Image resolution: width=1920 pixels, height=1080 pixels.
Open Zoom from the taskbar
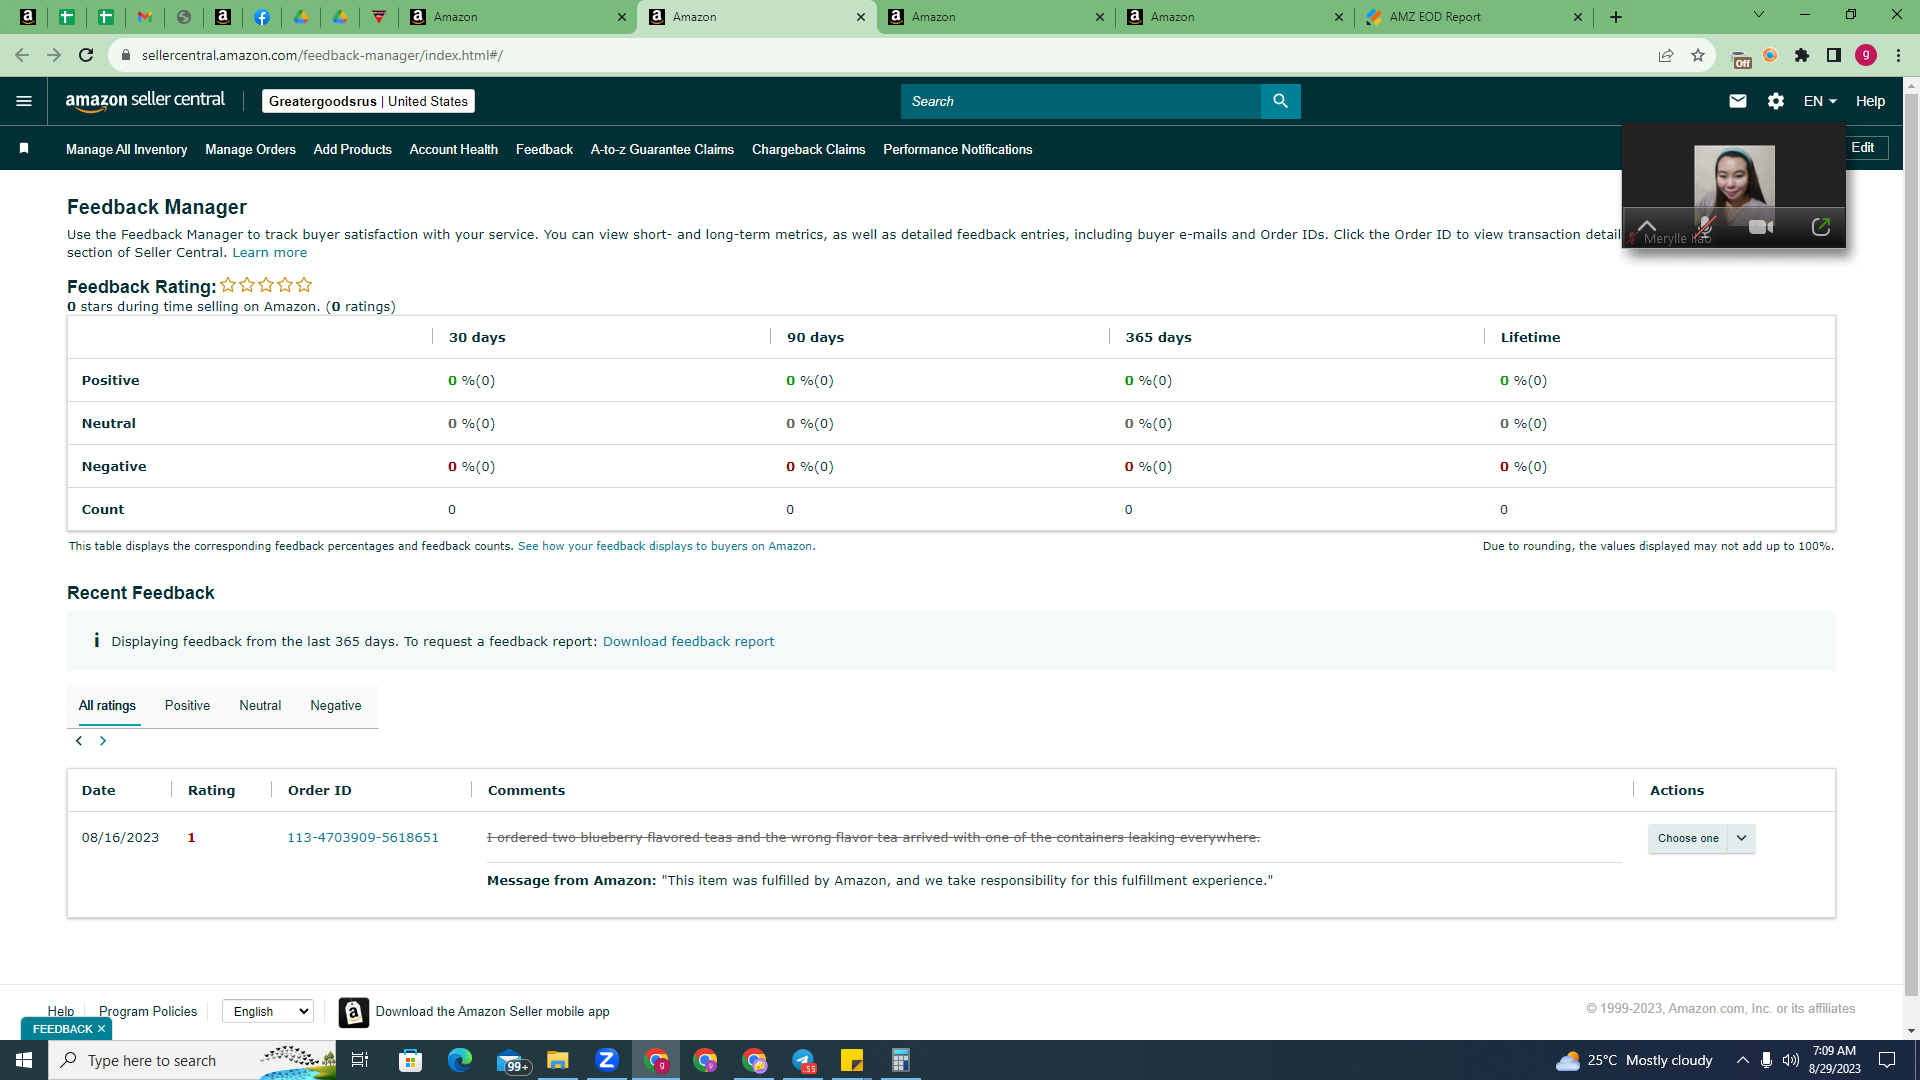point(607,1060)
